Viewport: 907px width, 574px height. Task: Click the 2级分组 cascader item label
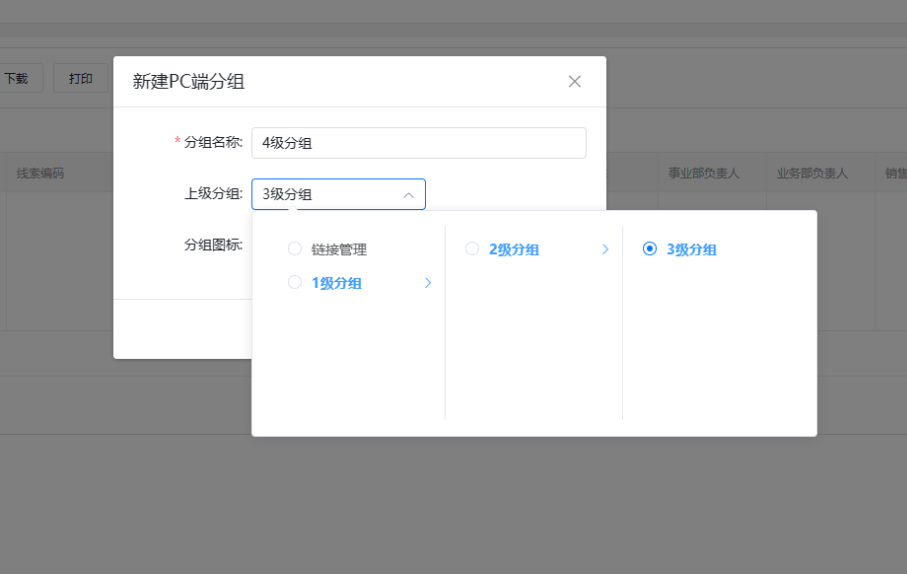coord(514,250)
